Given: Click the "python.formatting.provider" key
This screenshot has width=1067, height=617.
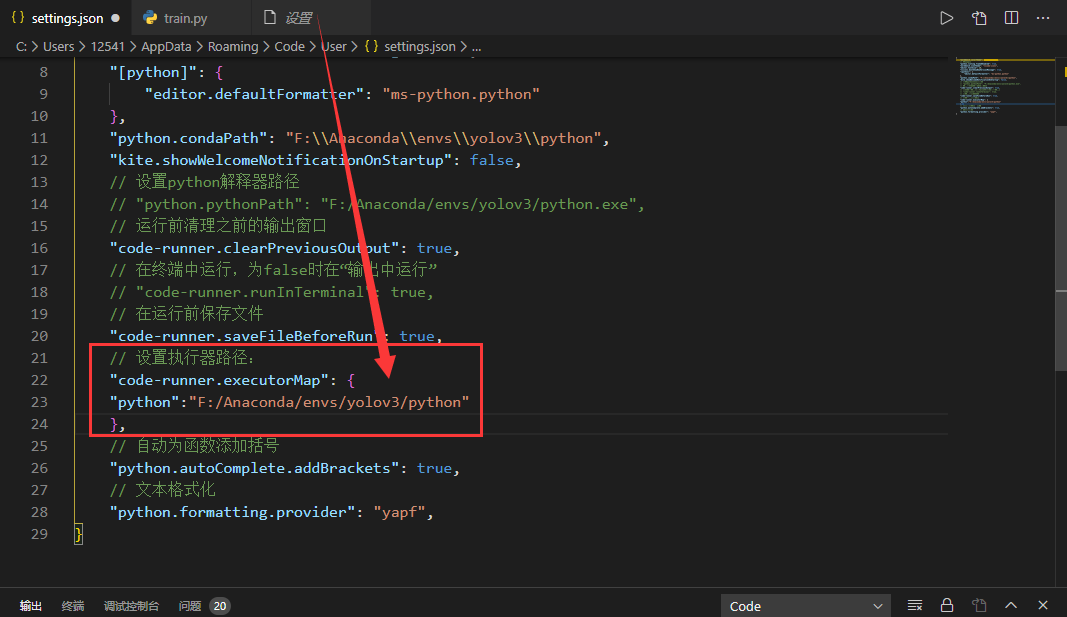Looking at the screenshot, I should [x=232, y=512].
